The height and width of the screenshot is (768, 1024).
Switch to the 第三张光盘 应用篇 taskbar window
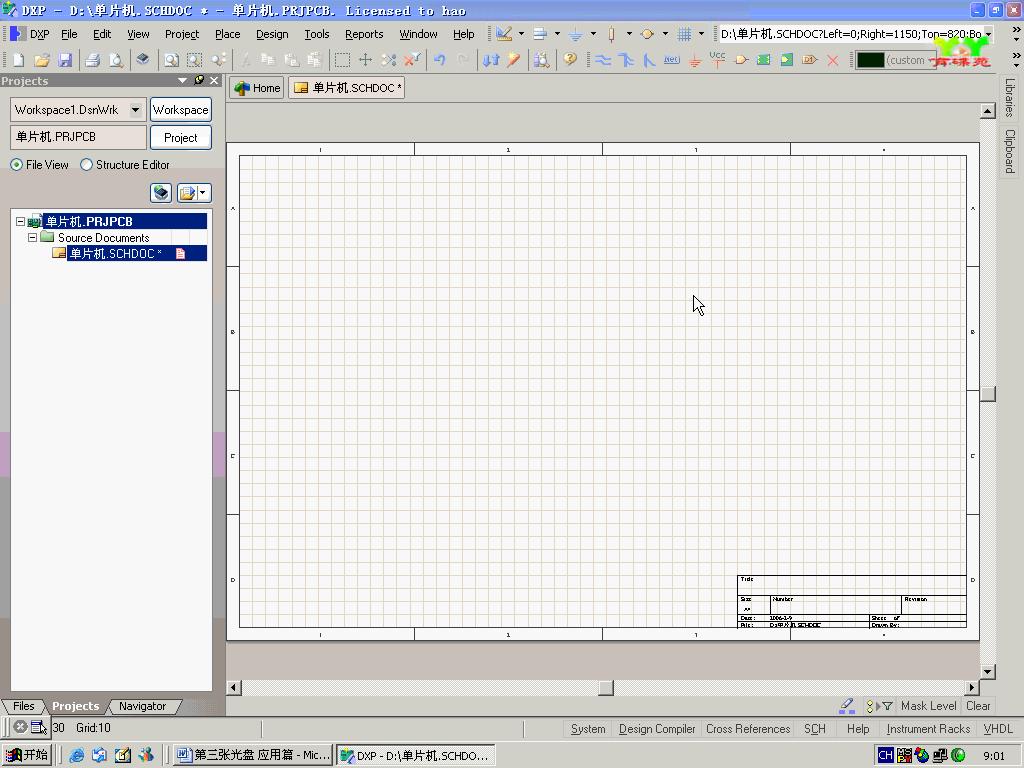tap(253, 755)
